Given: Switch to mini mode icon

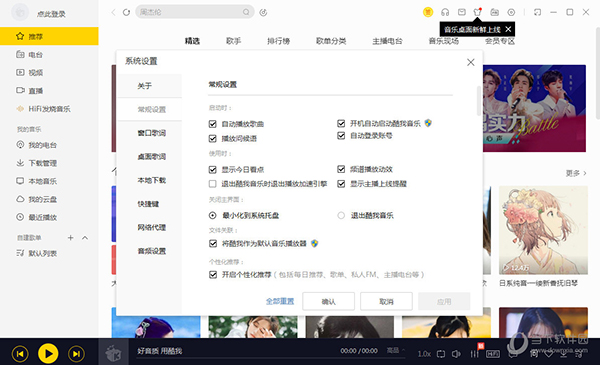Looking at the screenshot, I should 537,12.
